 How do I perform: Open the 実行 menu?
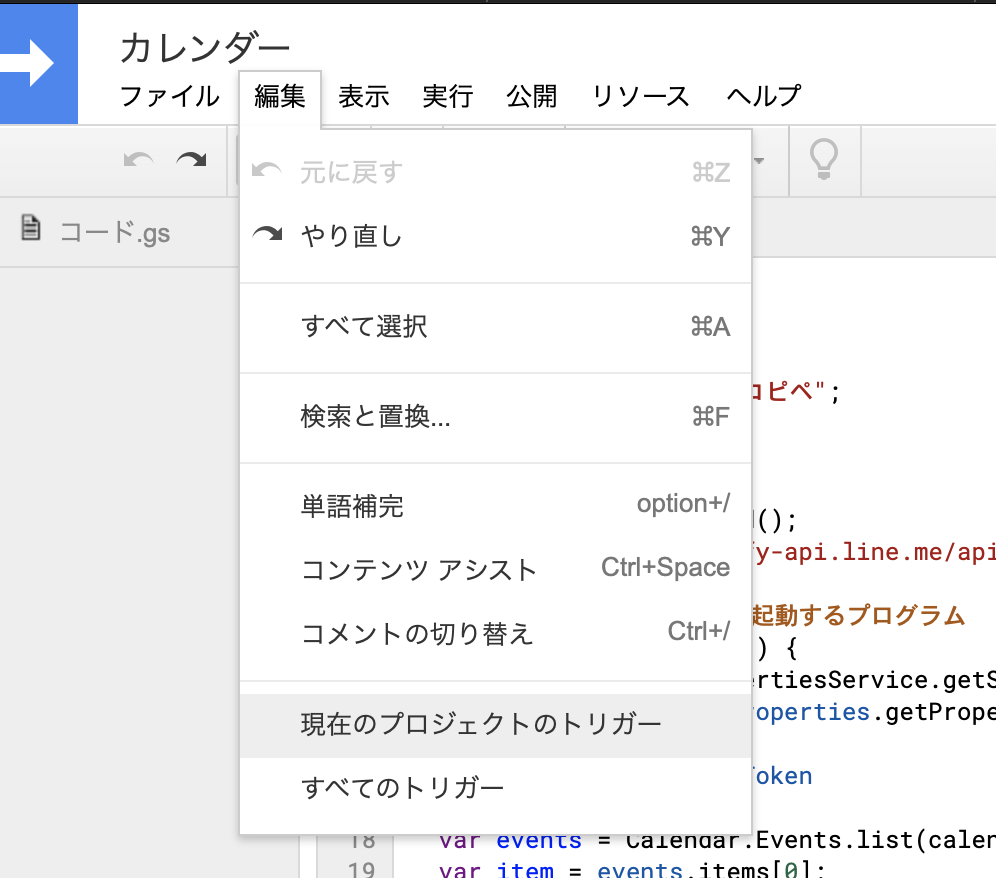point(447,96)
